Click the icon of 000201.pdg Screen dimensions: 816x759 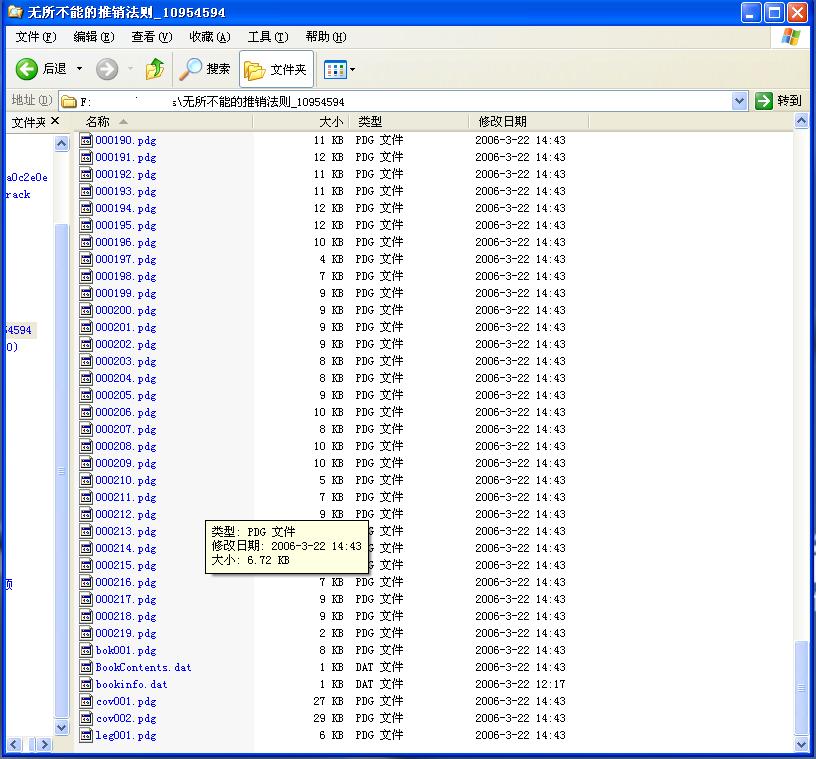86,327
